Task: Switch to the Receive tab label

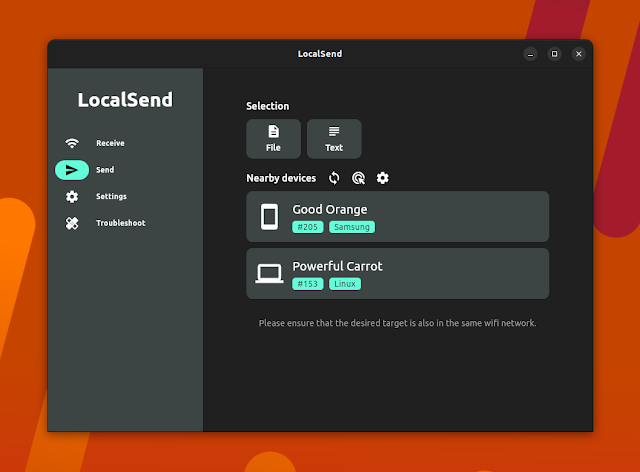Action: coord(110,143)
